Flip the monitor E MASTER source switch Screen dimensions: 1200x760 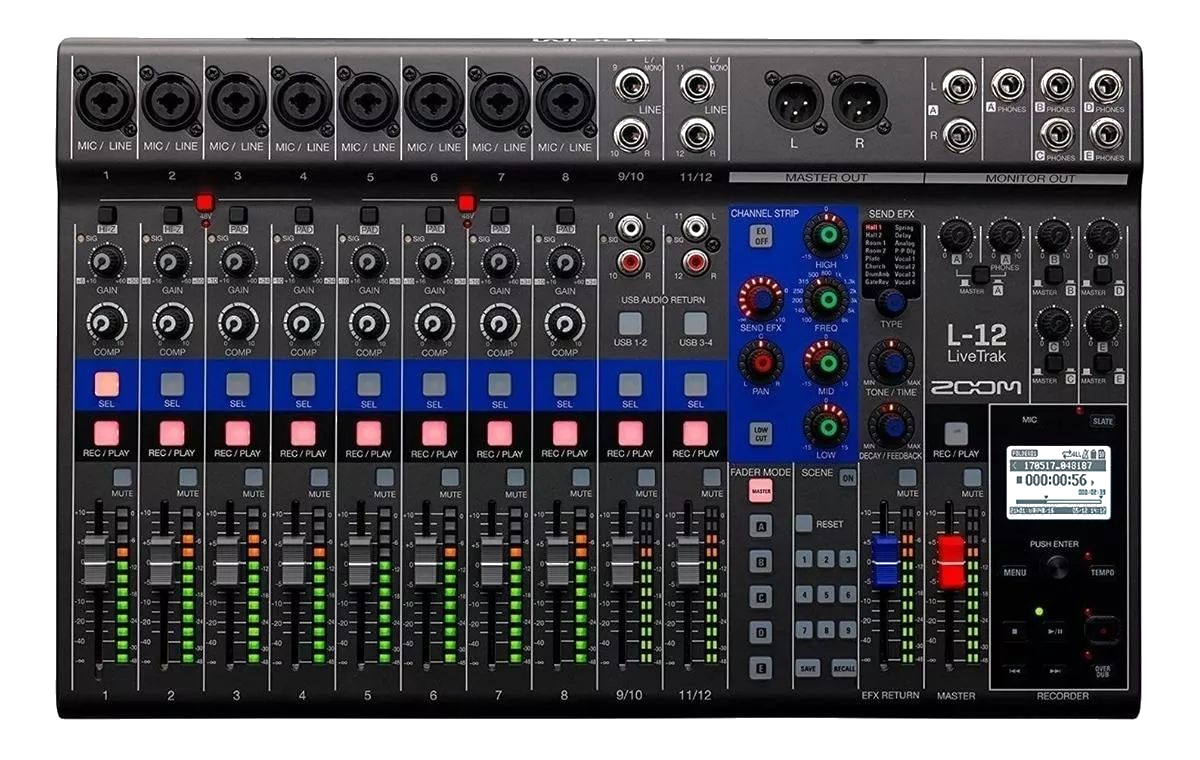(x=1104, y=364)
